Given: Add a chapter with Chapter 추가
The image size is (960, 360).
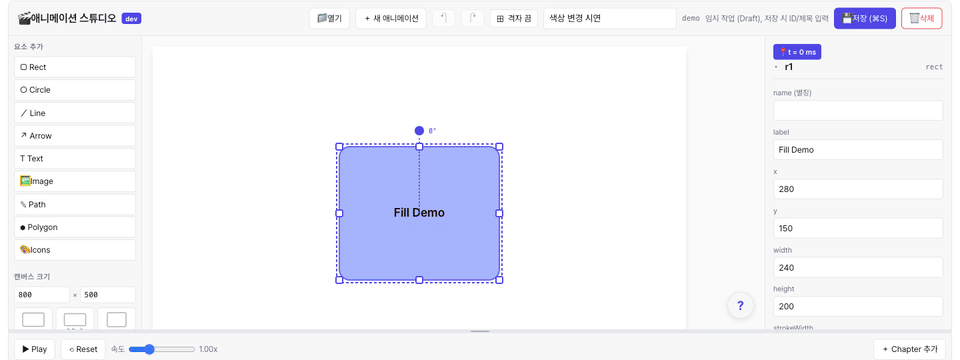Looking at the screenshot, I should point(910,349).
